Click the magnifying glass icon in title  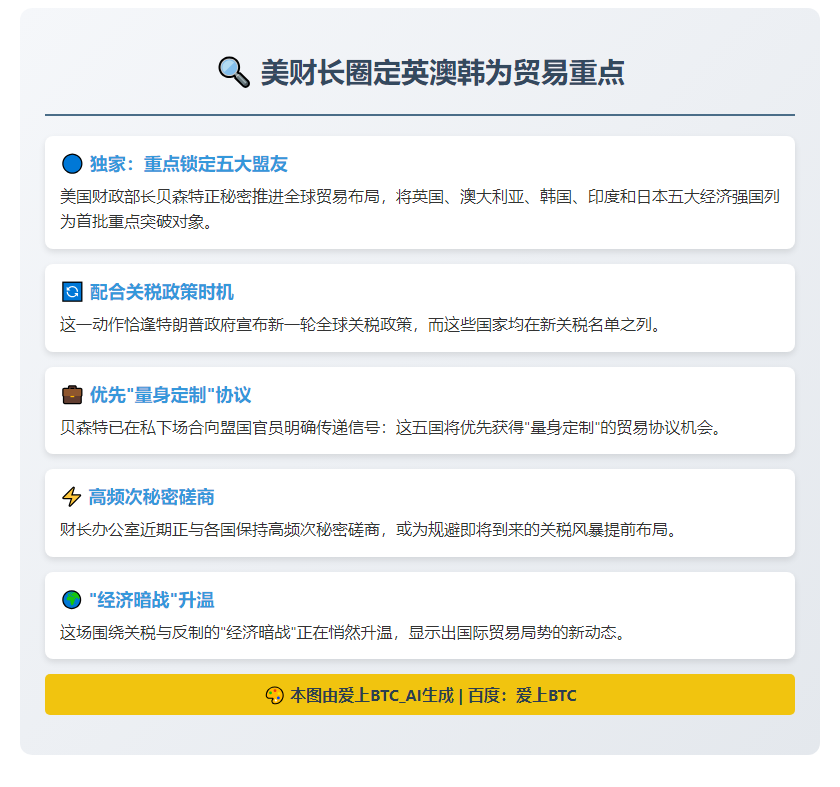(234, 72)
